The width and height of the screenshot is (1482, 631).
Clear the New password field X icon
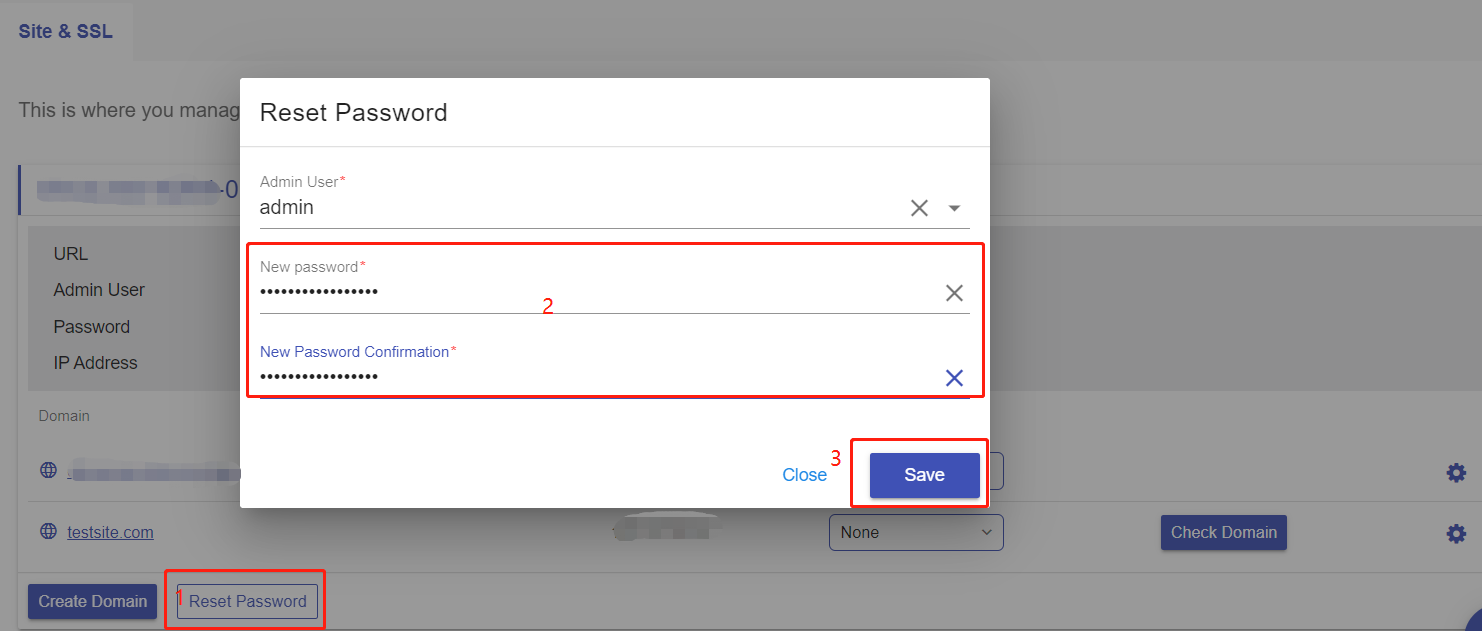click(954, 293)
